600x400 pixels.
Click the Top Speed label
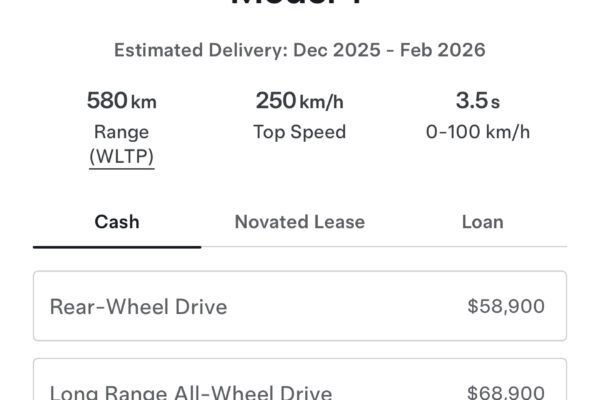[299, 132]
